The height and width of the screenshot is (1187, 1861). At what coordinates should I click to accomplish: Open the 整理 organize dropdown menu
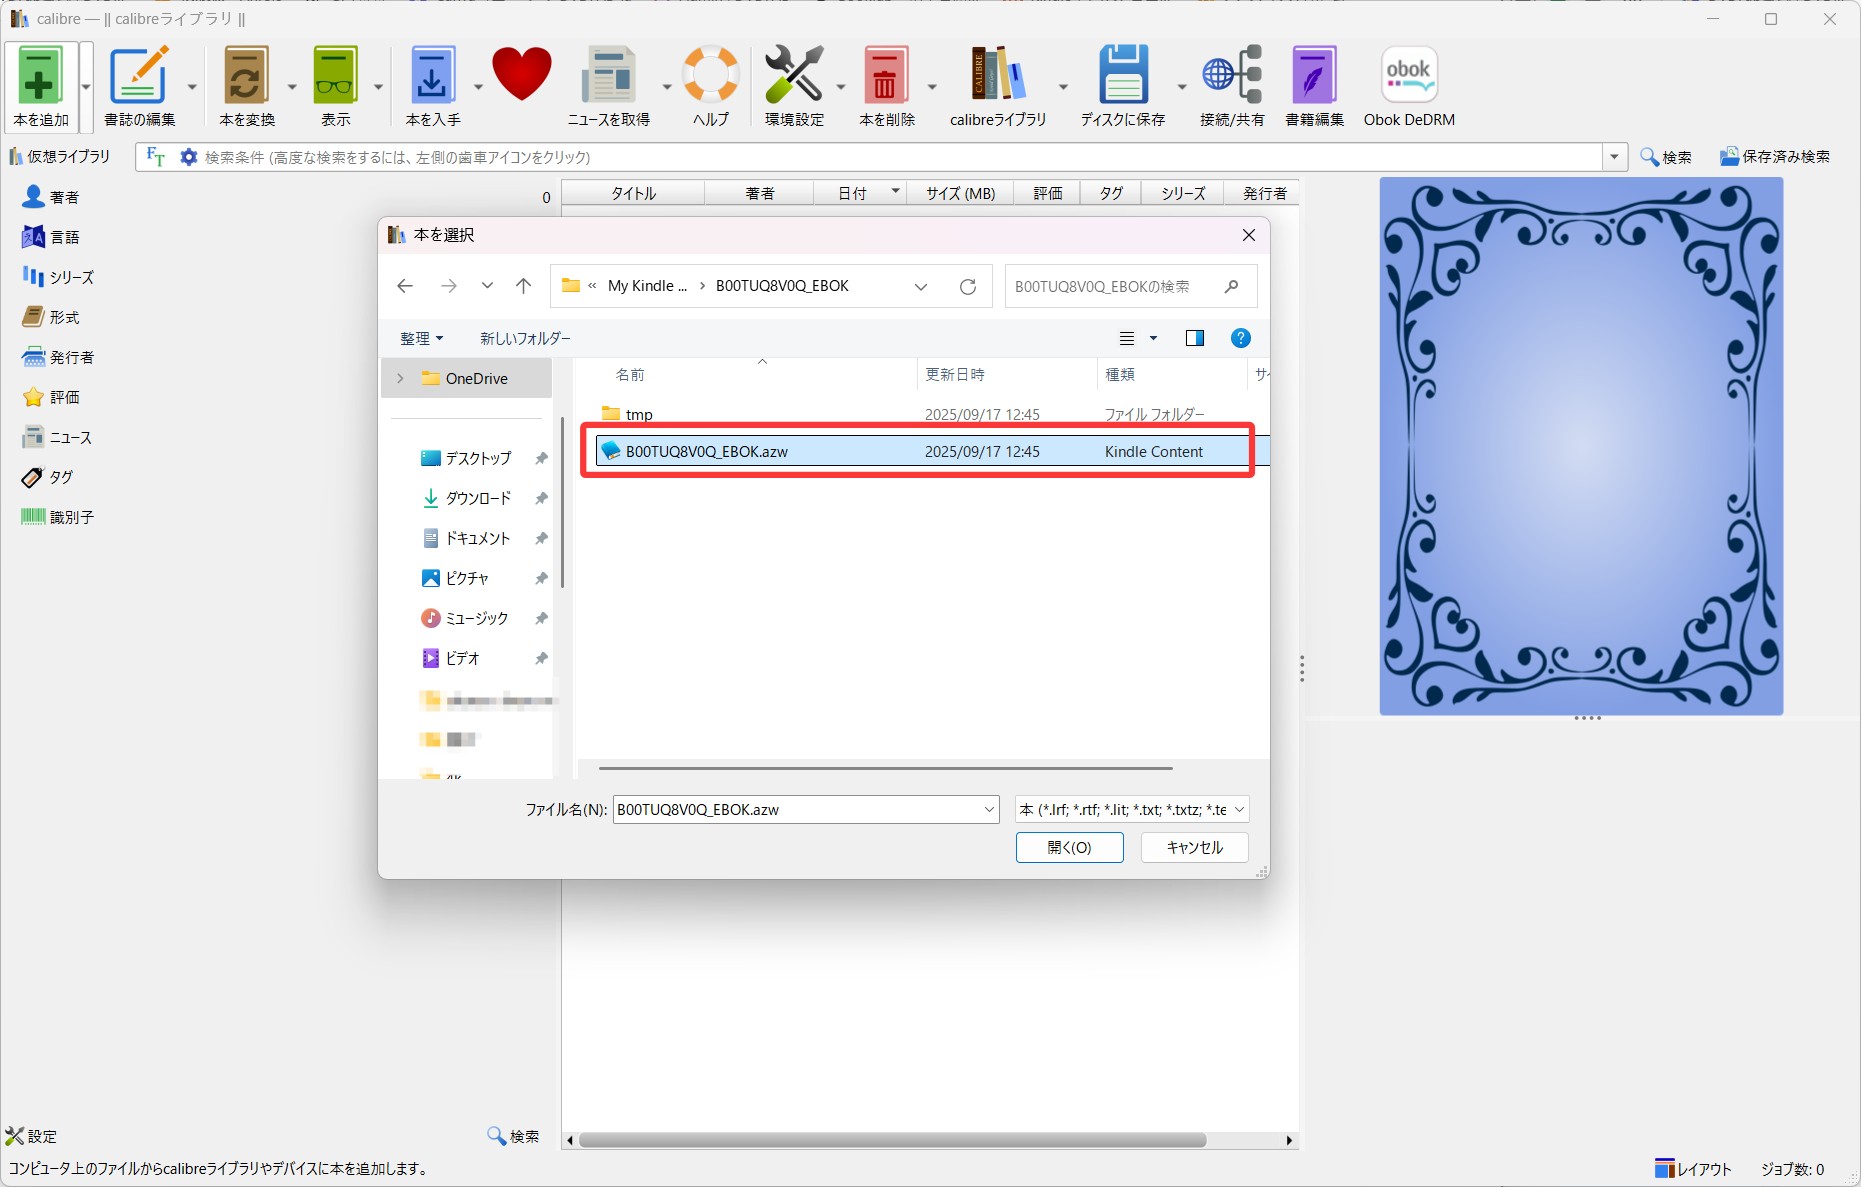421,339
